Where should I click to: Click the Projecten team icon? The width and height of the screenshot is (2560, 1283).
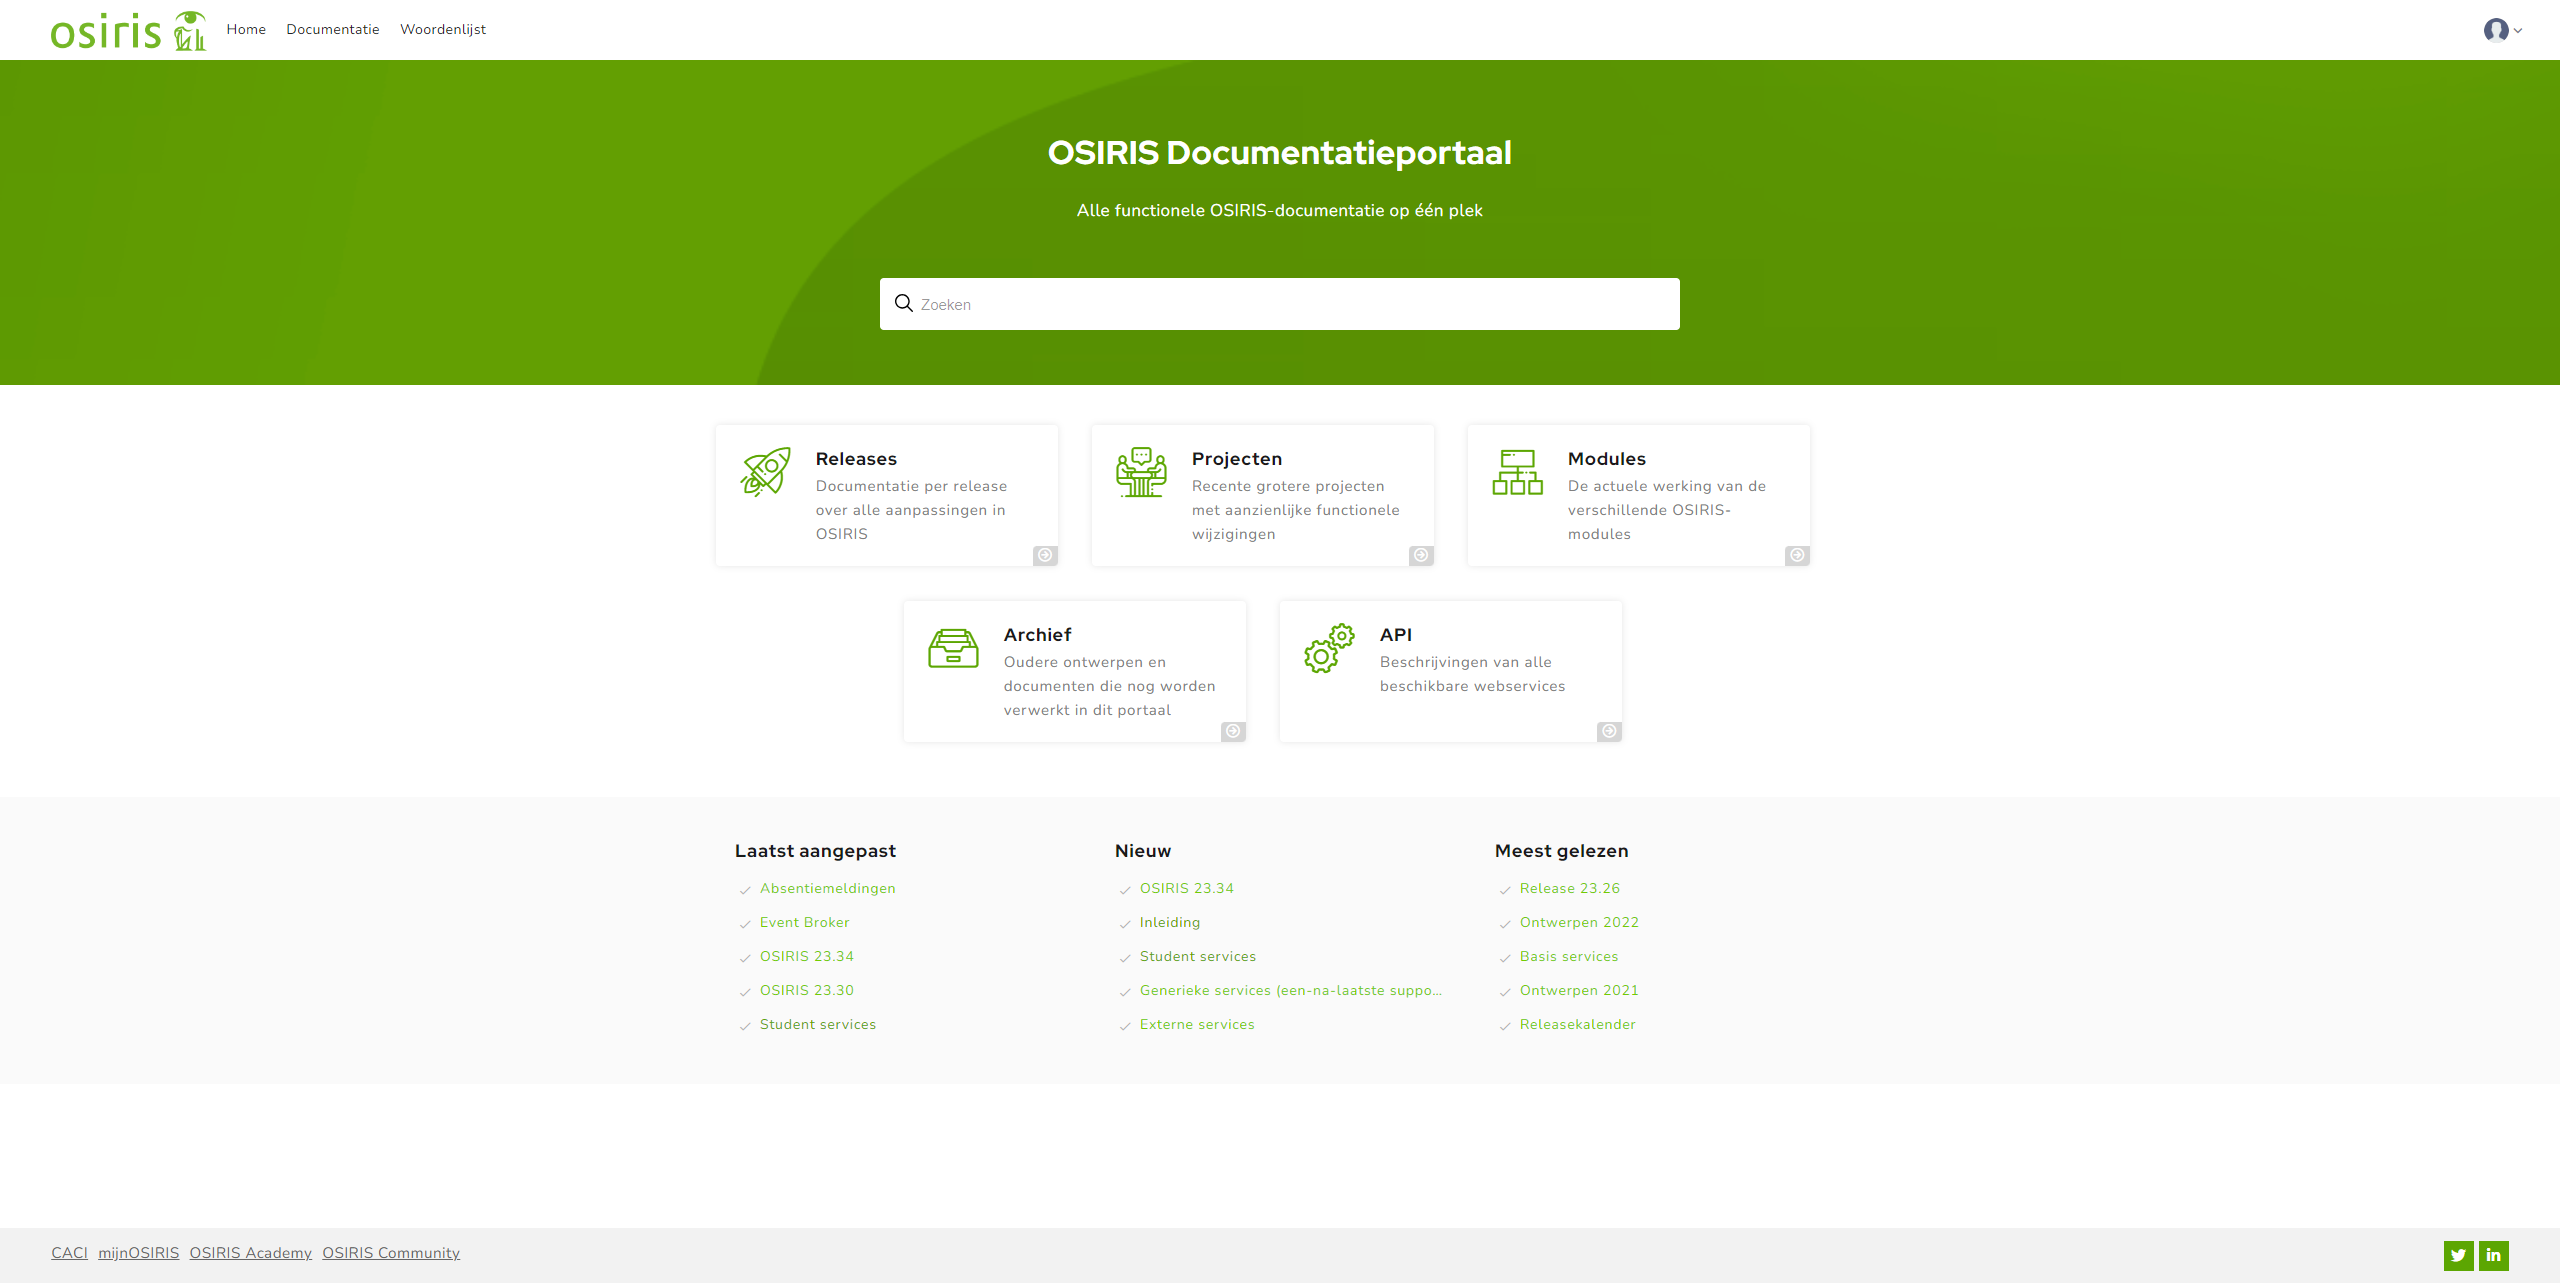[x=1142, y=472]
